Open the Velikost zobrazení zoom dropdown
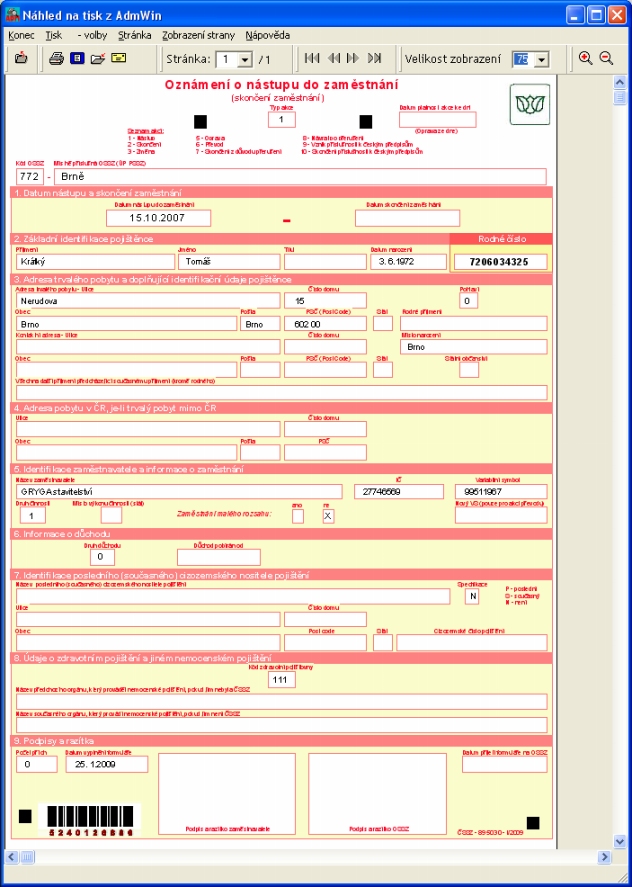The image size is (632, 887). 541,59
